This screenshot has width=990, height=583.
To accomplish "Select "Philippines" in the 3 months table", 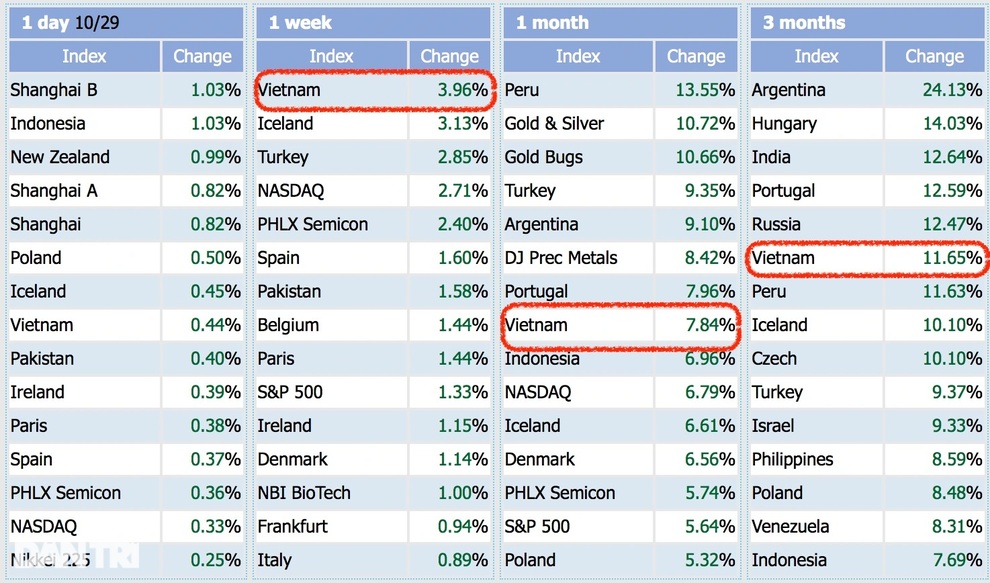I will (792, 459).
